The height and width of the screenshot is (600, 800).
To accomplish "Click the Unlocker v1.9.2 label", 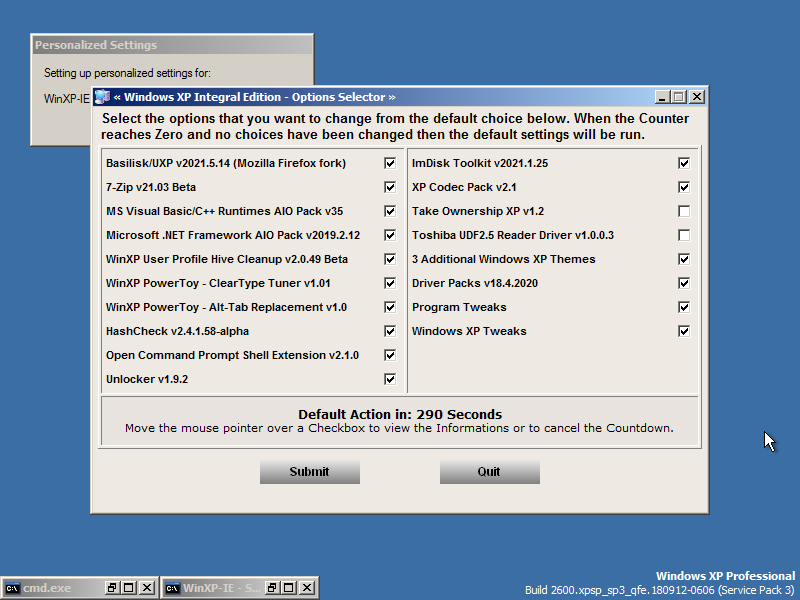I will pyautogui.click(x=147, y=379).
